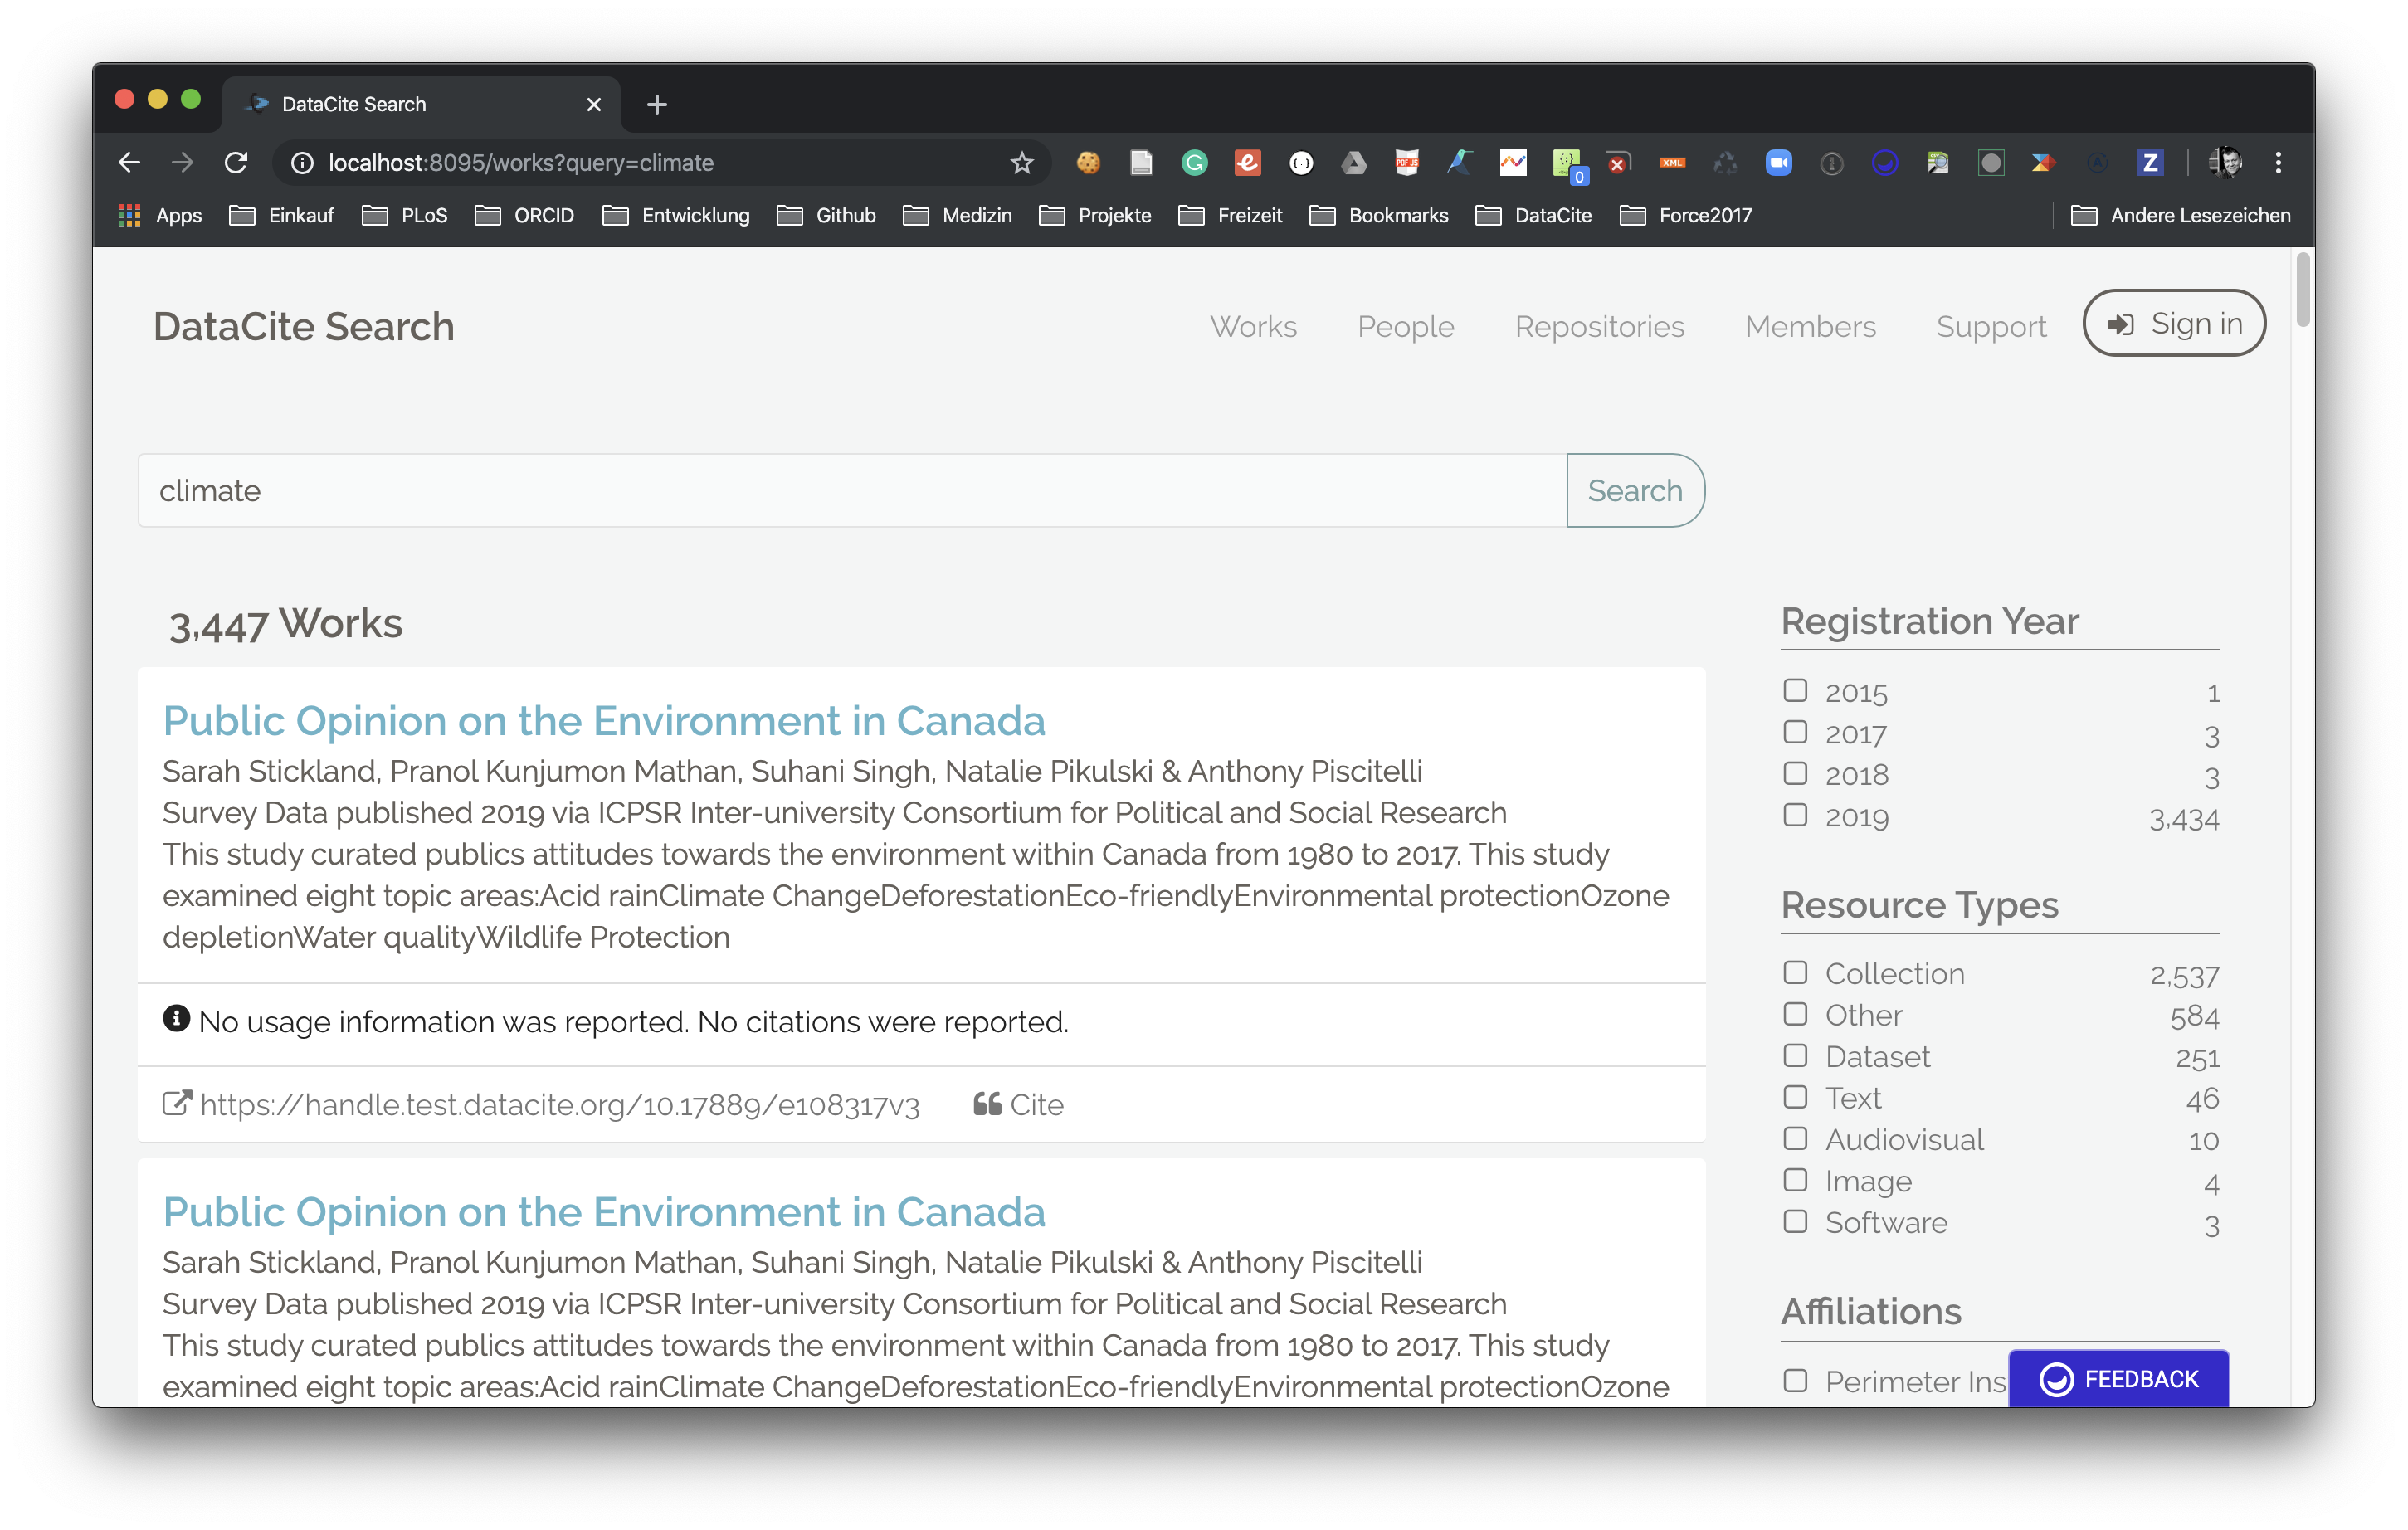The image size is (2408, 1530).
Task: Open the DataCite bookmarks folder
Action: tap(1534, 216)
